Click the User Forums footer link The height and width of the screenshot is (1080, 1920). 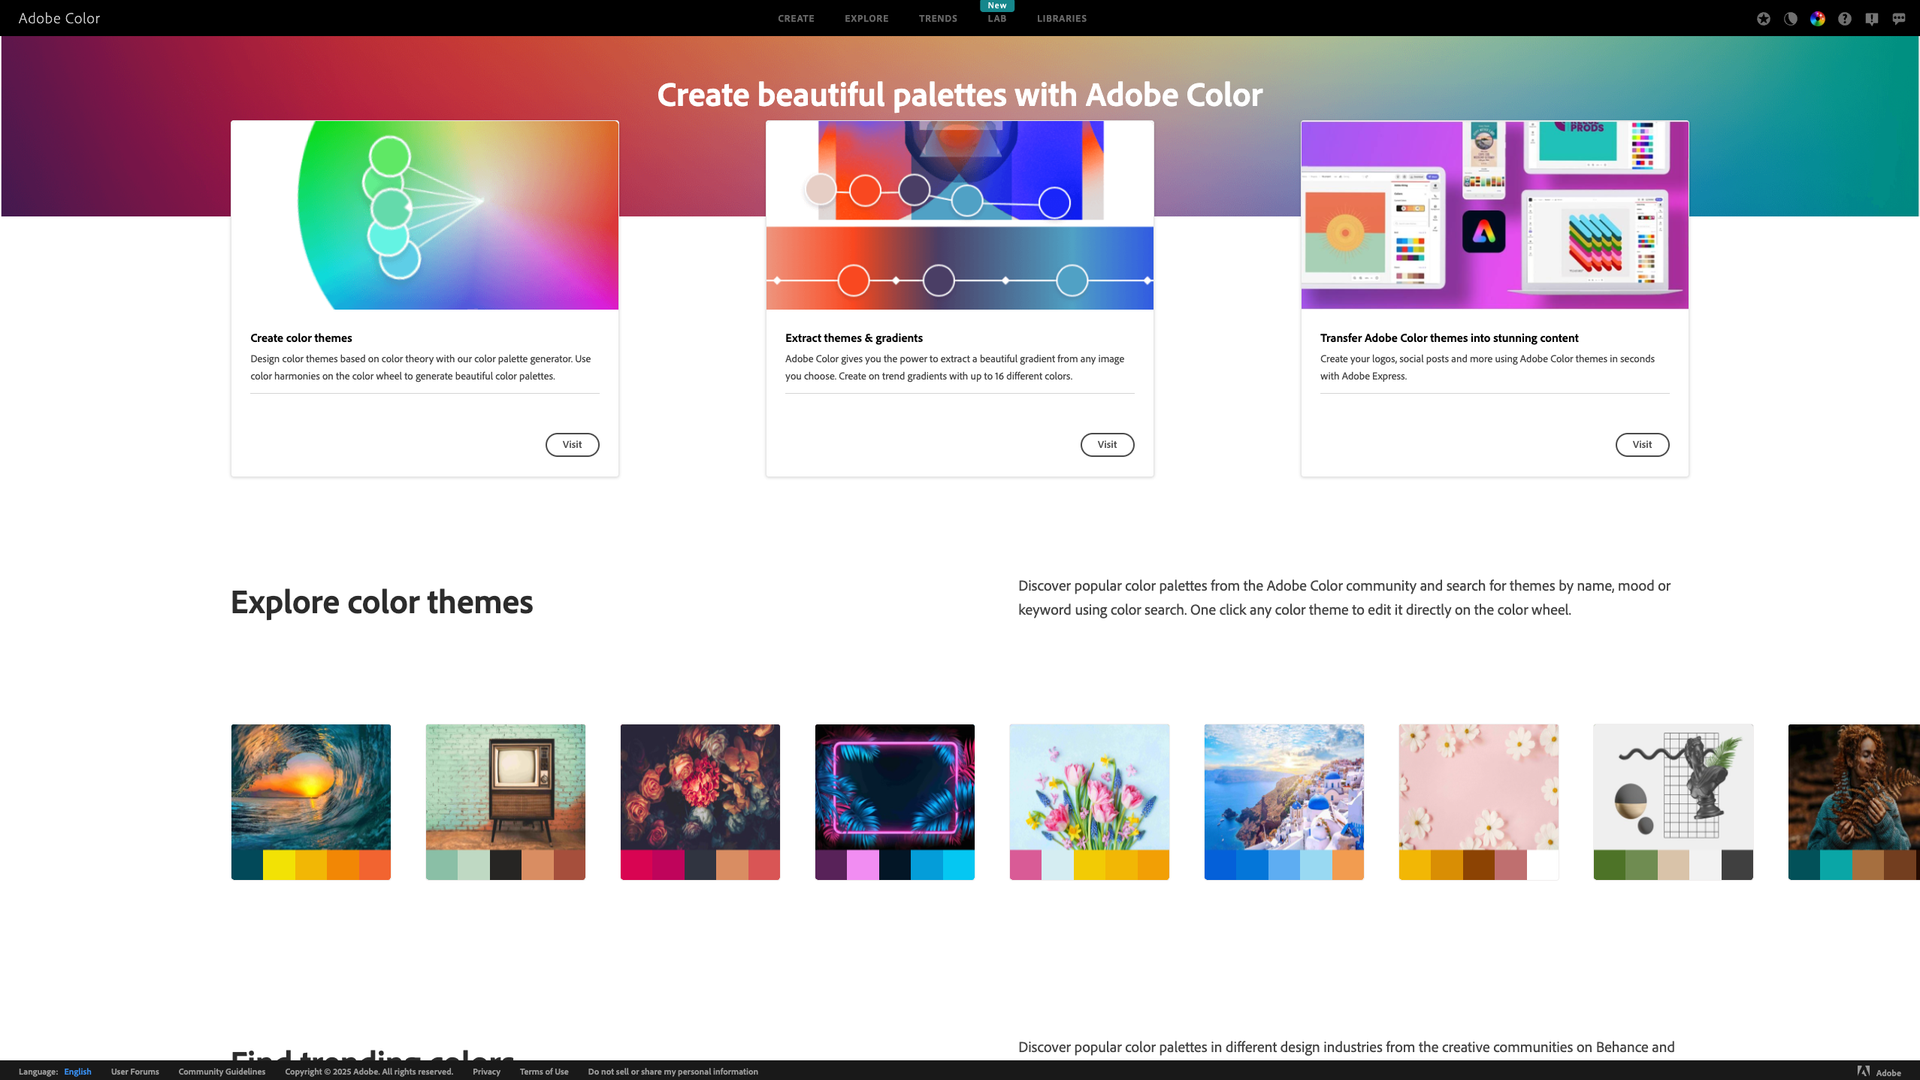(134, 1071)
